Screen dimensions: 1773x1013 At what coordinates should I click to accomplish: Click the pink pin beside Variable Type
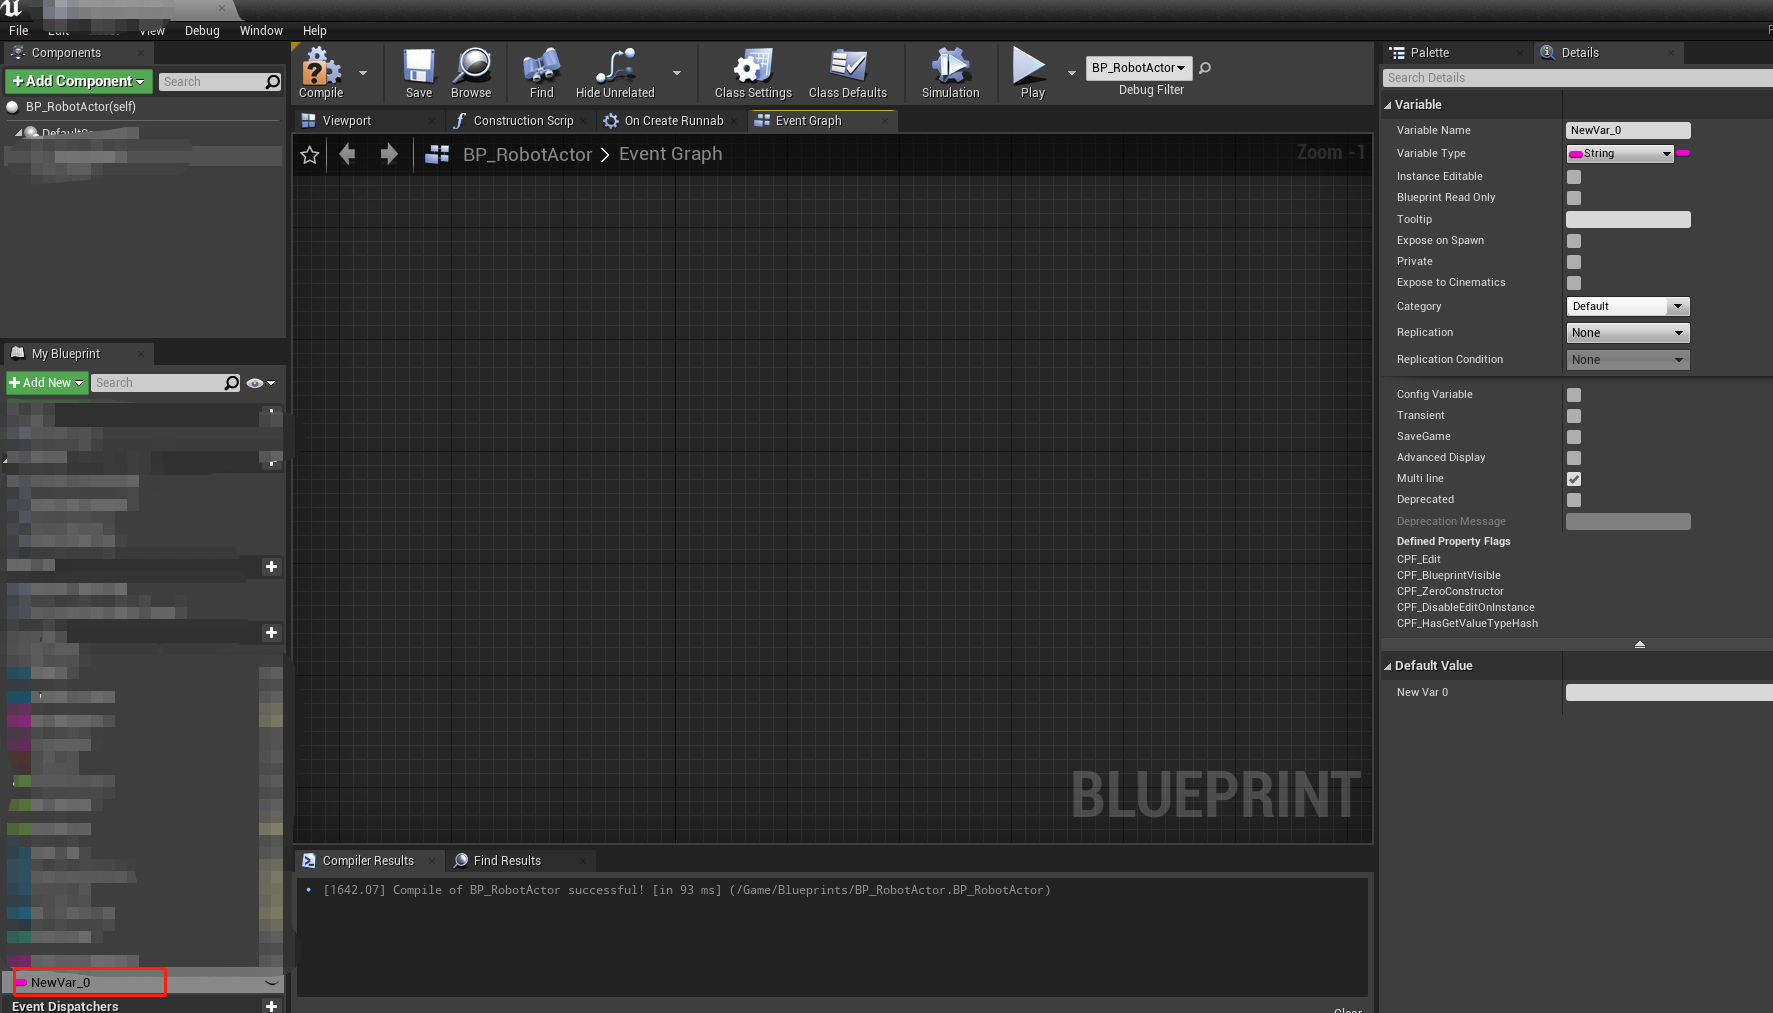1683,153
